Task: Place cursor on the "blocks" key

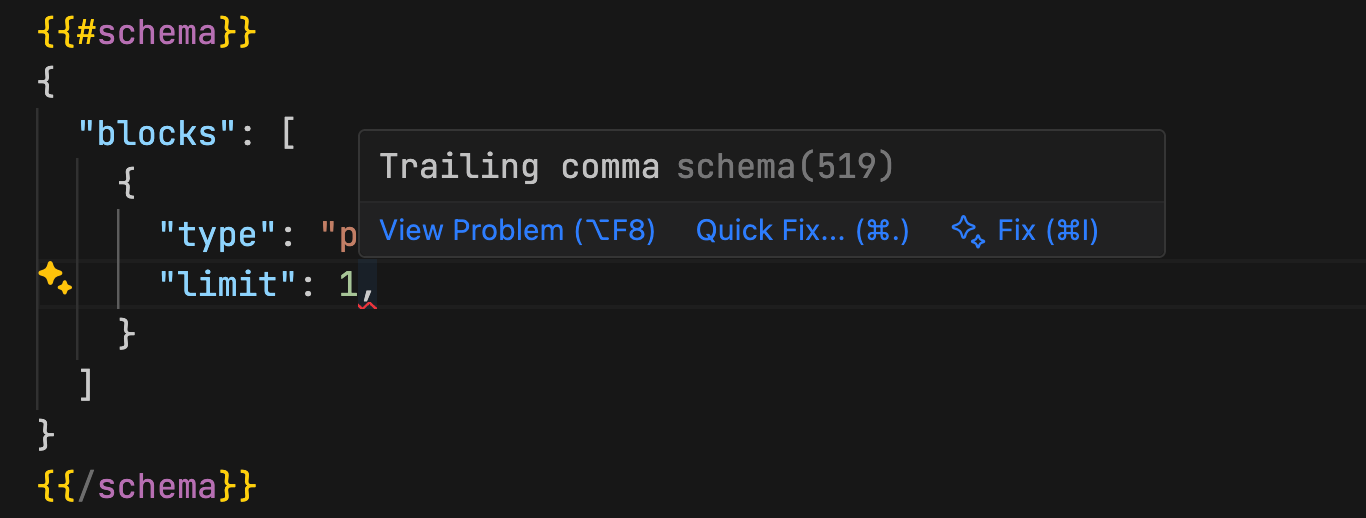Action: 158,133
